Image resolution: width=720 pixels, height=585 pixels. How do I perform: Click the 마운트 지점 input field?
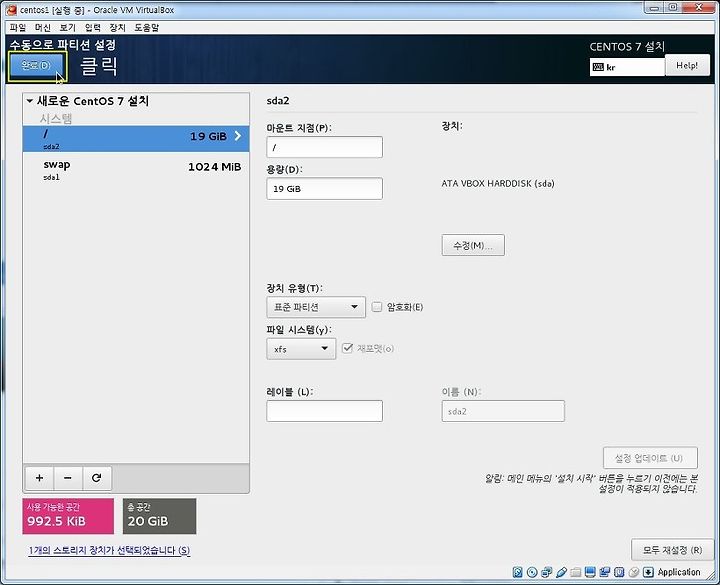coord(324,147)
